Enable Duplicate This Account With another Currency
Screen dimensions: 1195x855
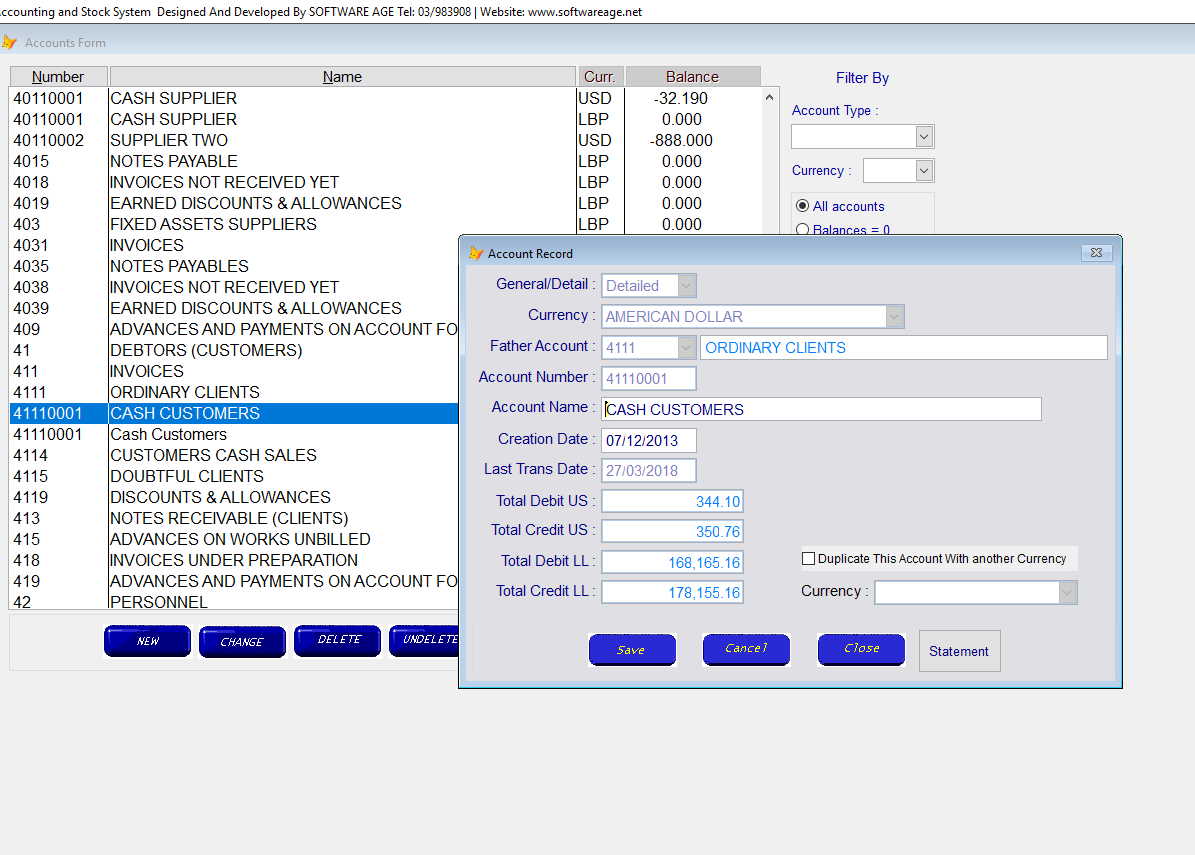809,559
